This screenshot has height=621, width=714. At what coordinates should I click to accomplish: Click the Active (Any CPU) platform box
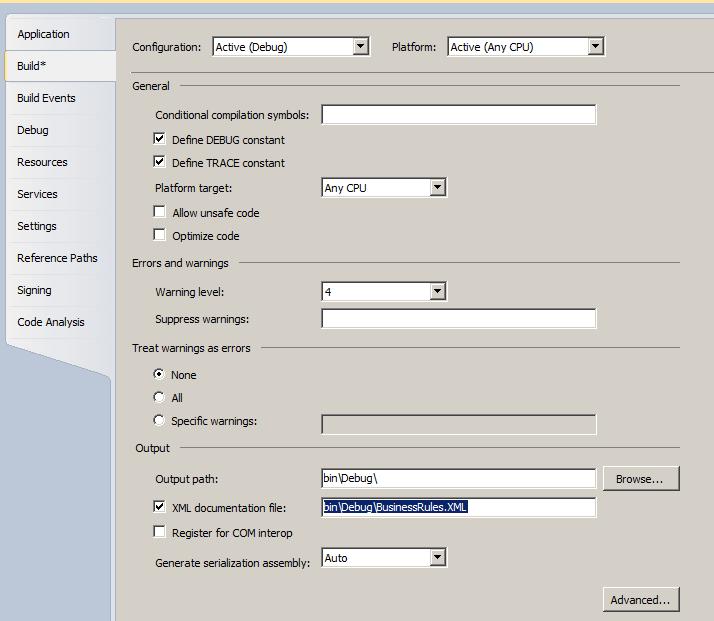525,46
